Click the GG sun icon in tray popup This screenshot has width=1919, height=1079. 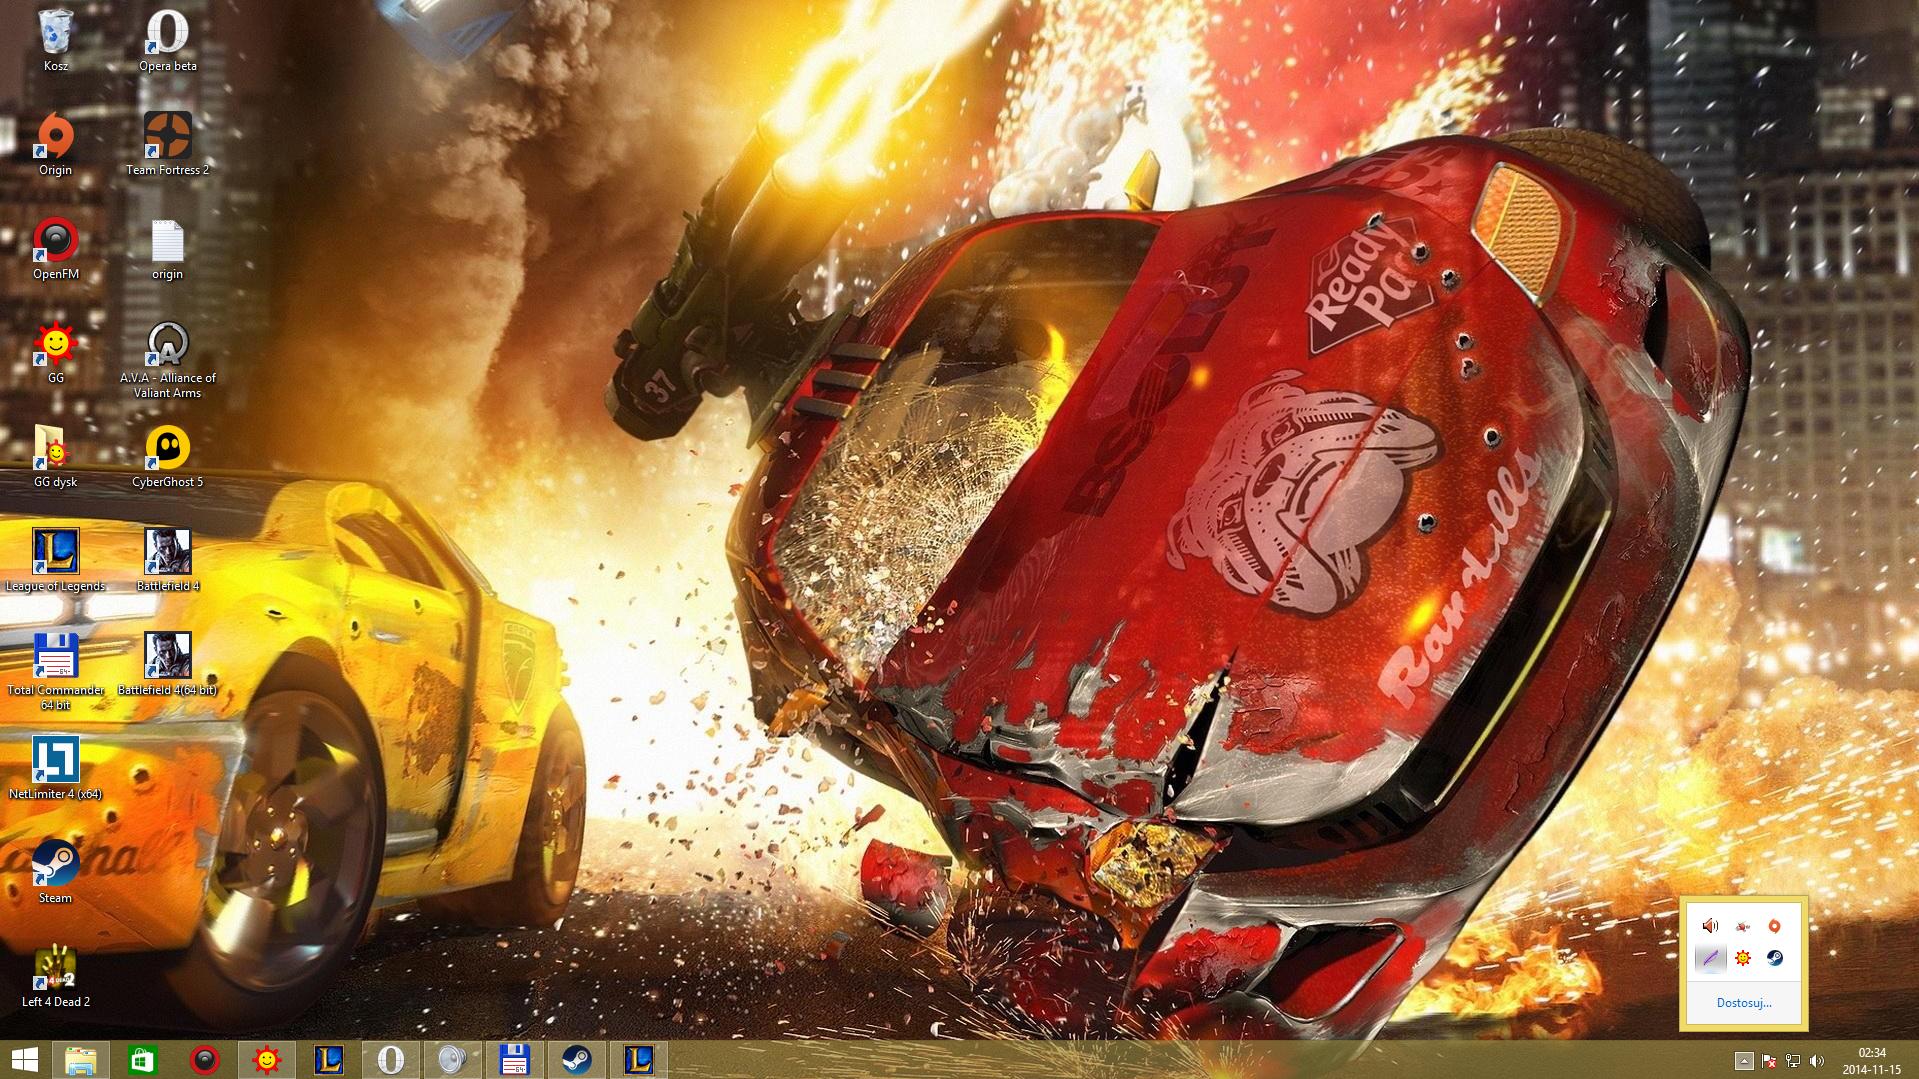click(1743, 958)
